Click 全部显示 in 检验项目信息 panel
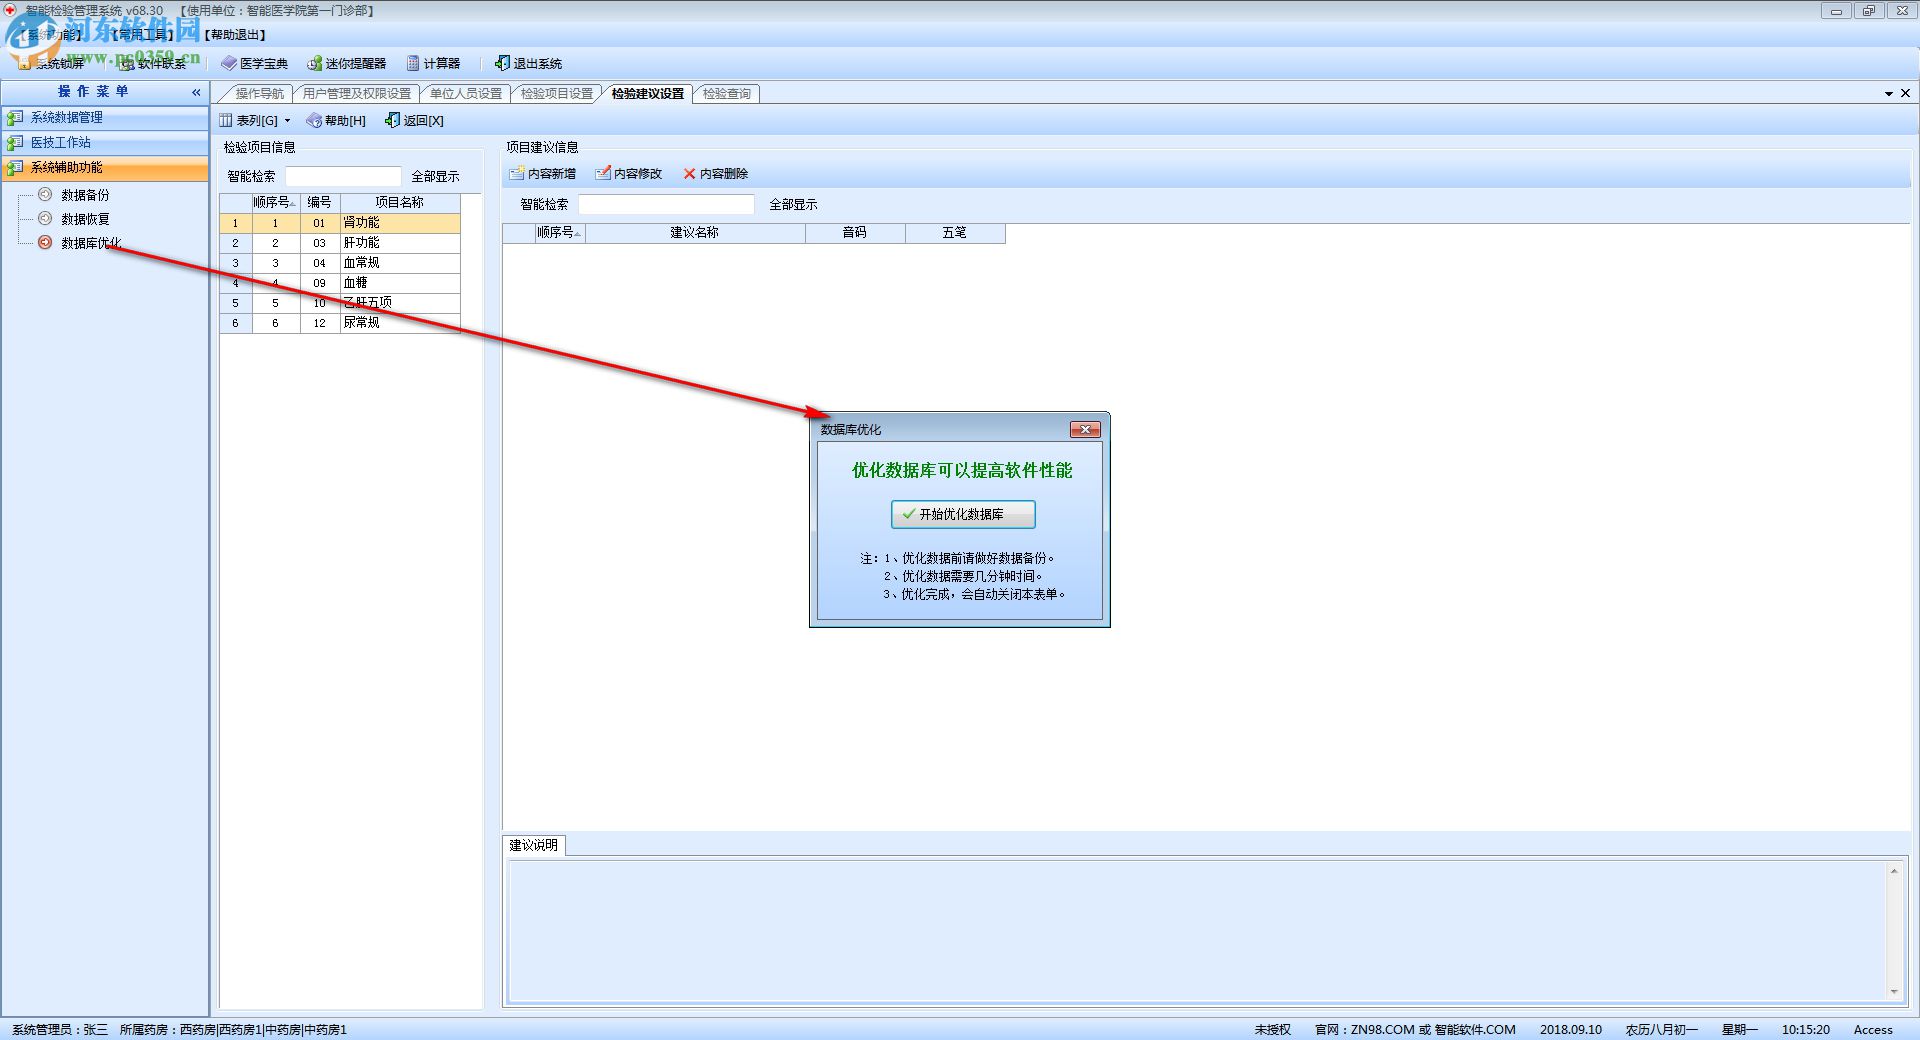 (436, 177)
